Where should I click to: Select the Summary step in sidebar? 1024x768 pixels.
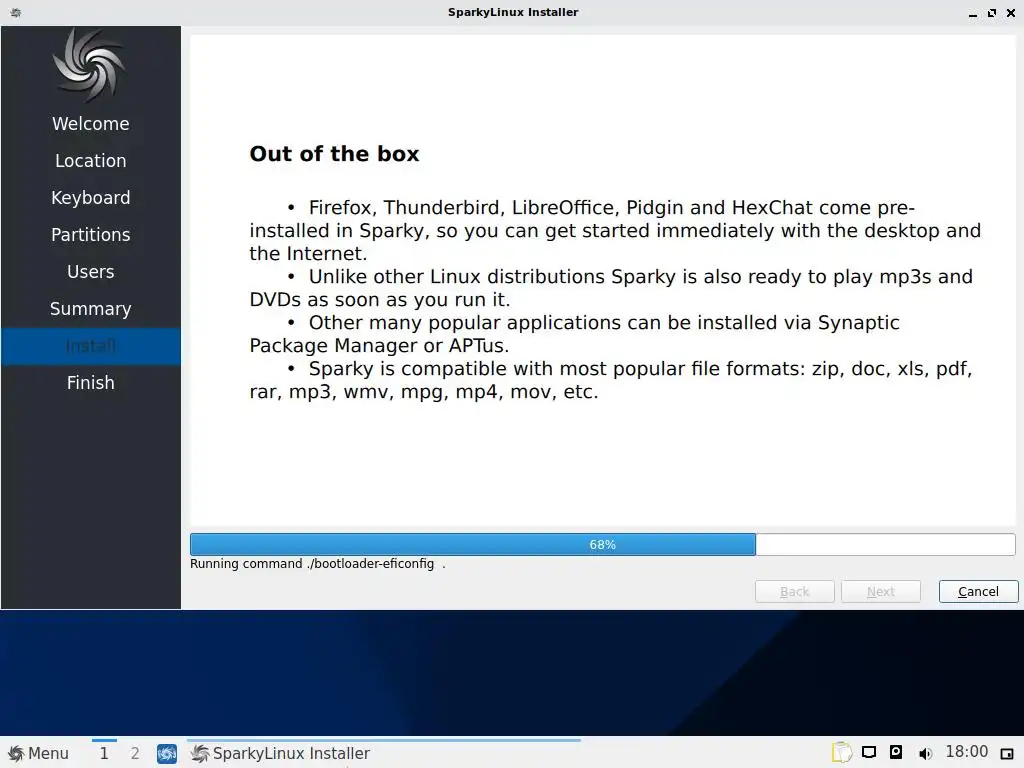91,308
